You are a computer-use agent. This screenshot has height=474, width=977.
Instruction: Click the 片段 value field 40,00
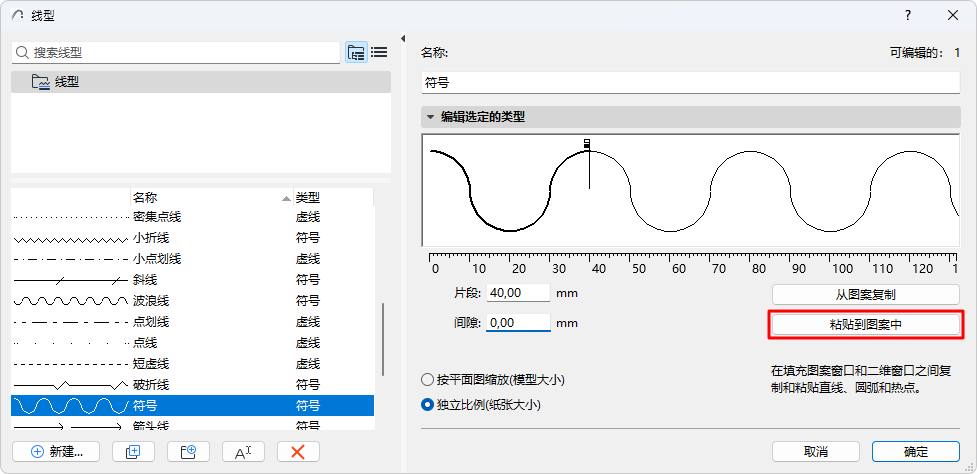tap(518, 293)
